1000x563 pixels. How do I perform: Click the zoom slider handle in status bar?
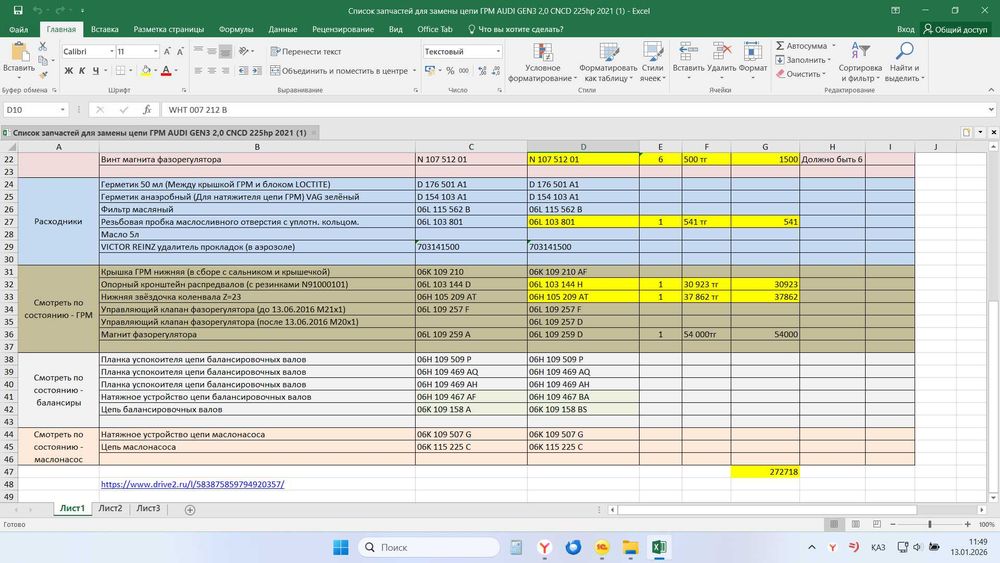[x=930, y=524]
